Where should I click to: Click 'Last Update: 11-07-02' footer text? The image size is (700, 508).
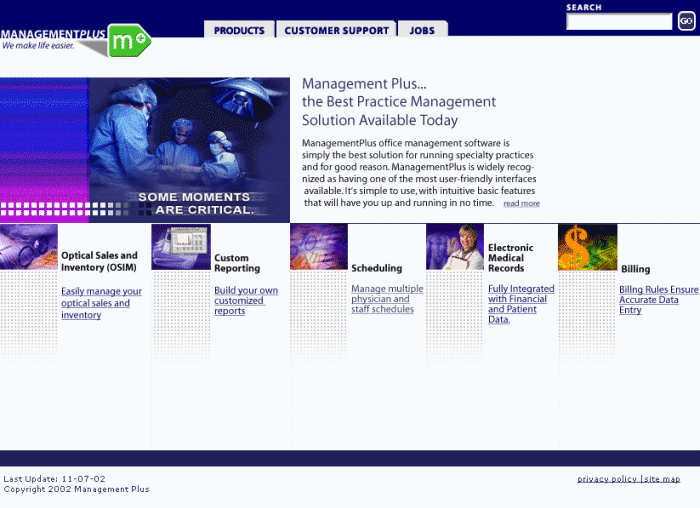[x=54, y=479]
